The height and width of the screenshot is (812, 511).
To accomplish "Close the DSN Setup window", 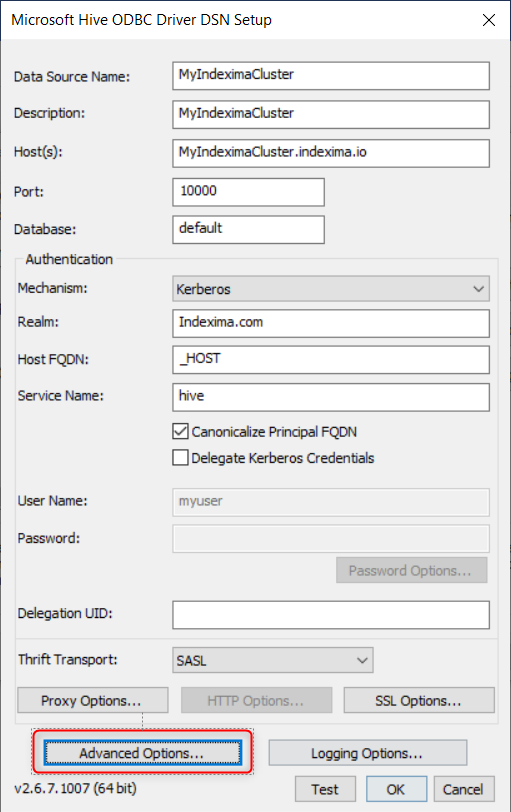I will 489,20.
